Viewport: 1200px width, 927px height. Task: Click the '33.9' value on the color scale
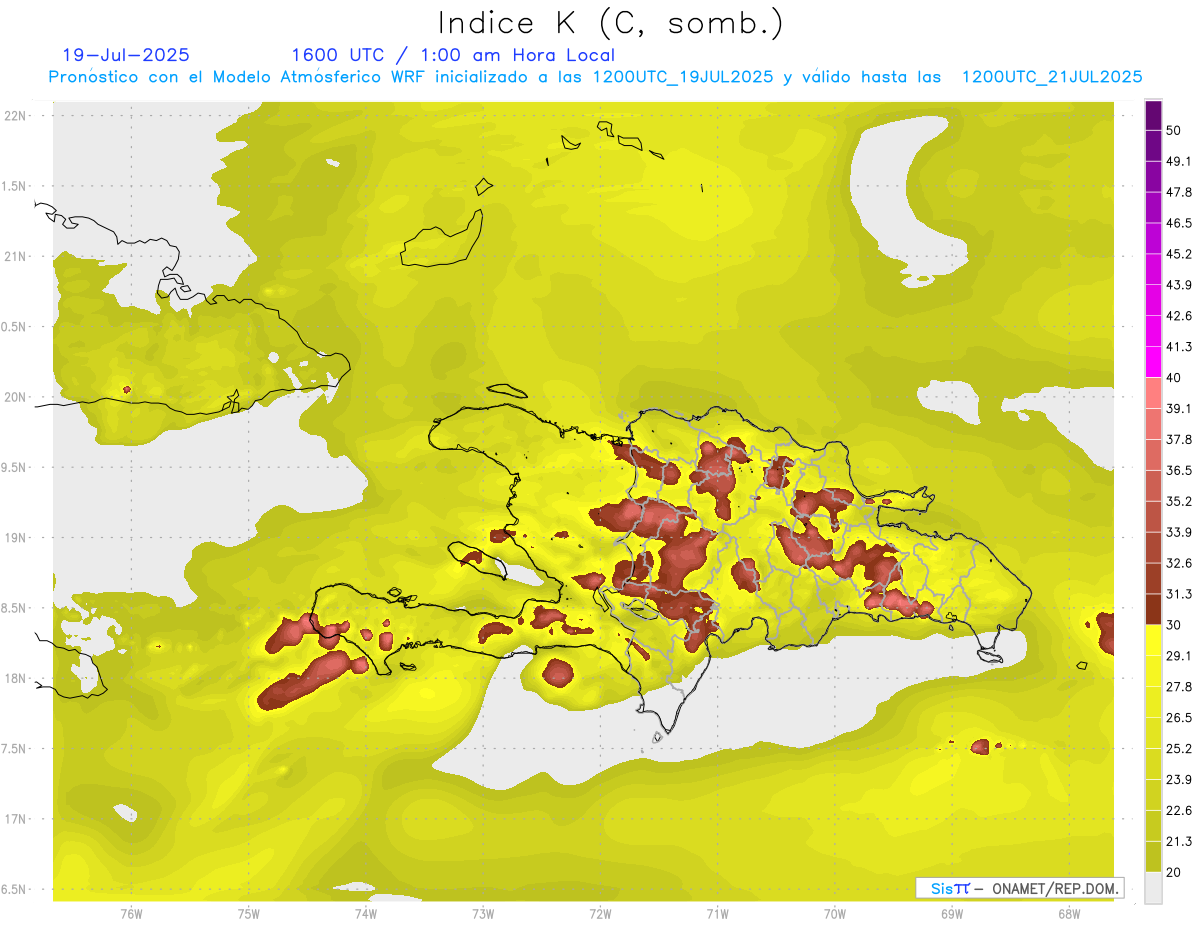(1179, 532)
